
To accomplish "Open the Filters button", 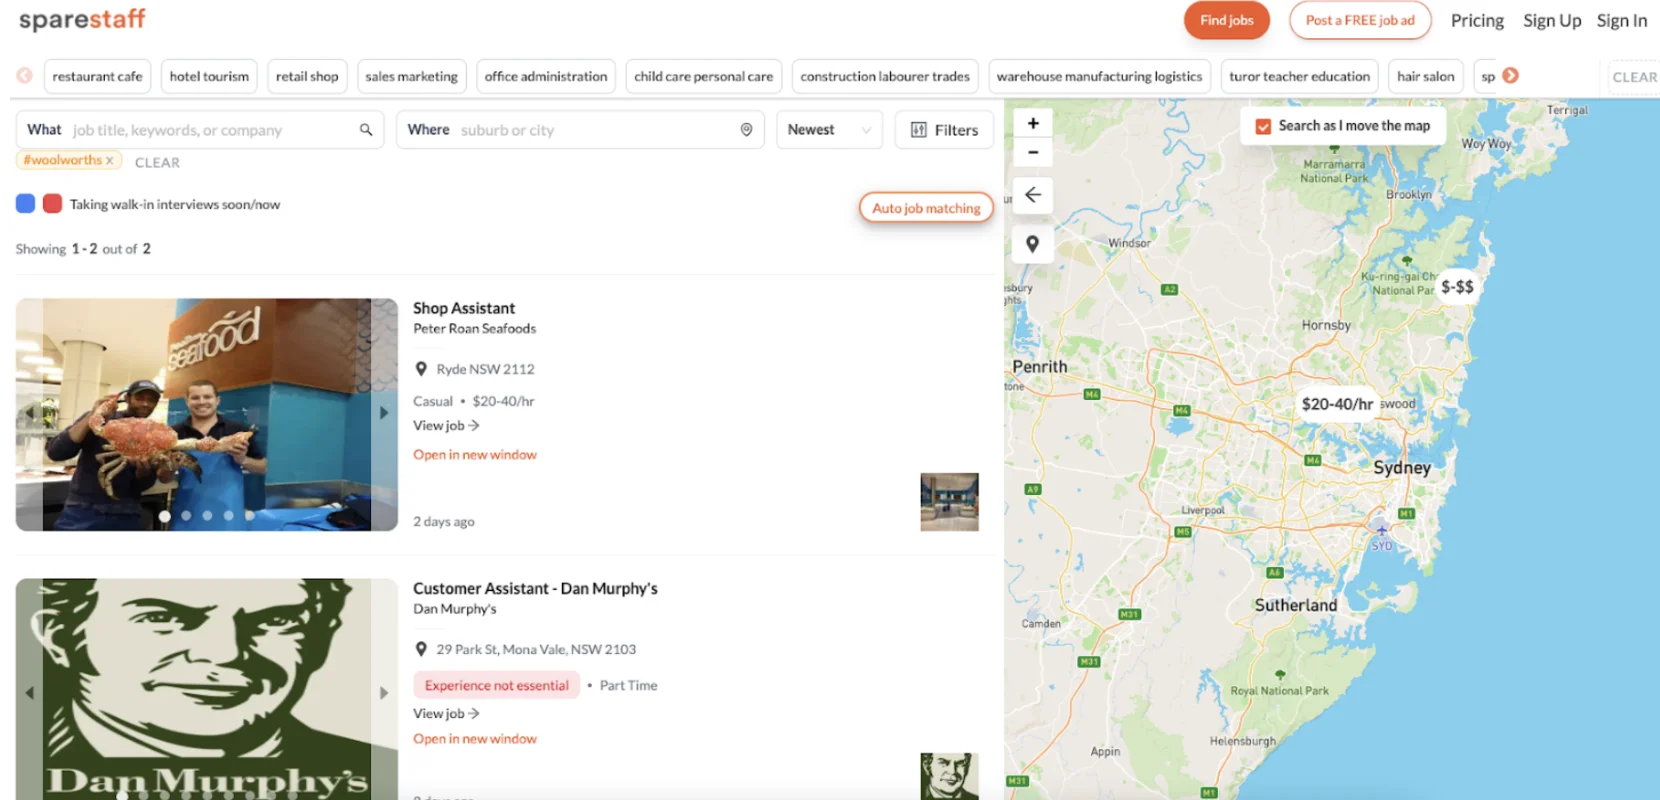I will point(944,130).
